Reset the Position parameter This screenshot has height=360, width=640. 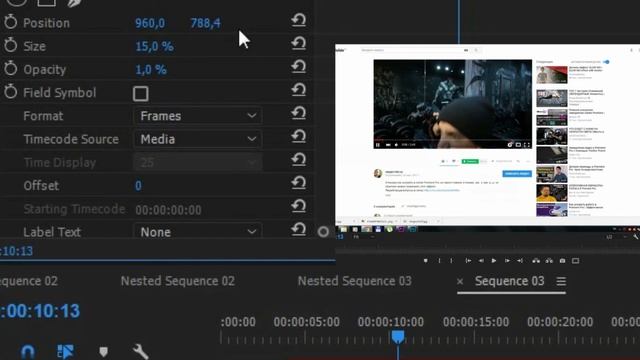(x=299, y=20)
